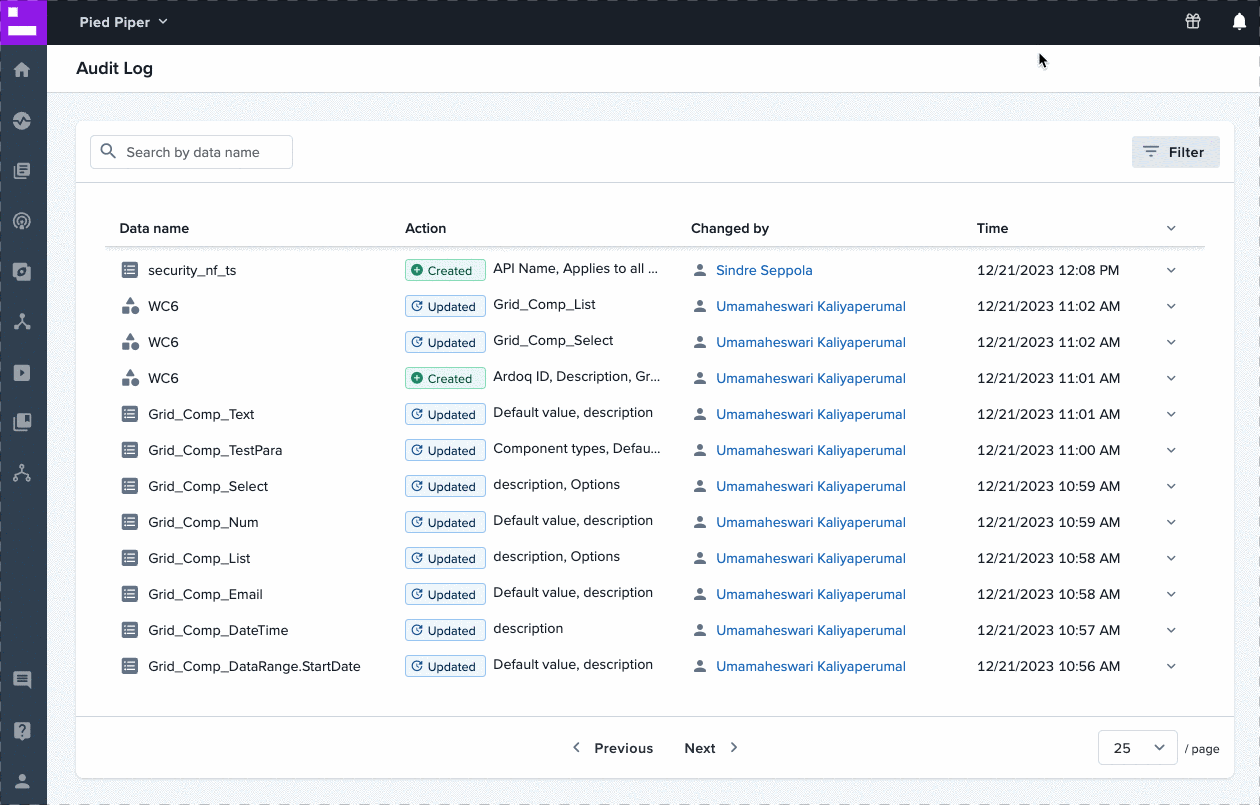
Task: Click the person icon beside Sindre Seppola
Action: tap(700, 270)
